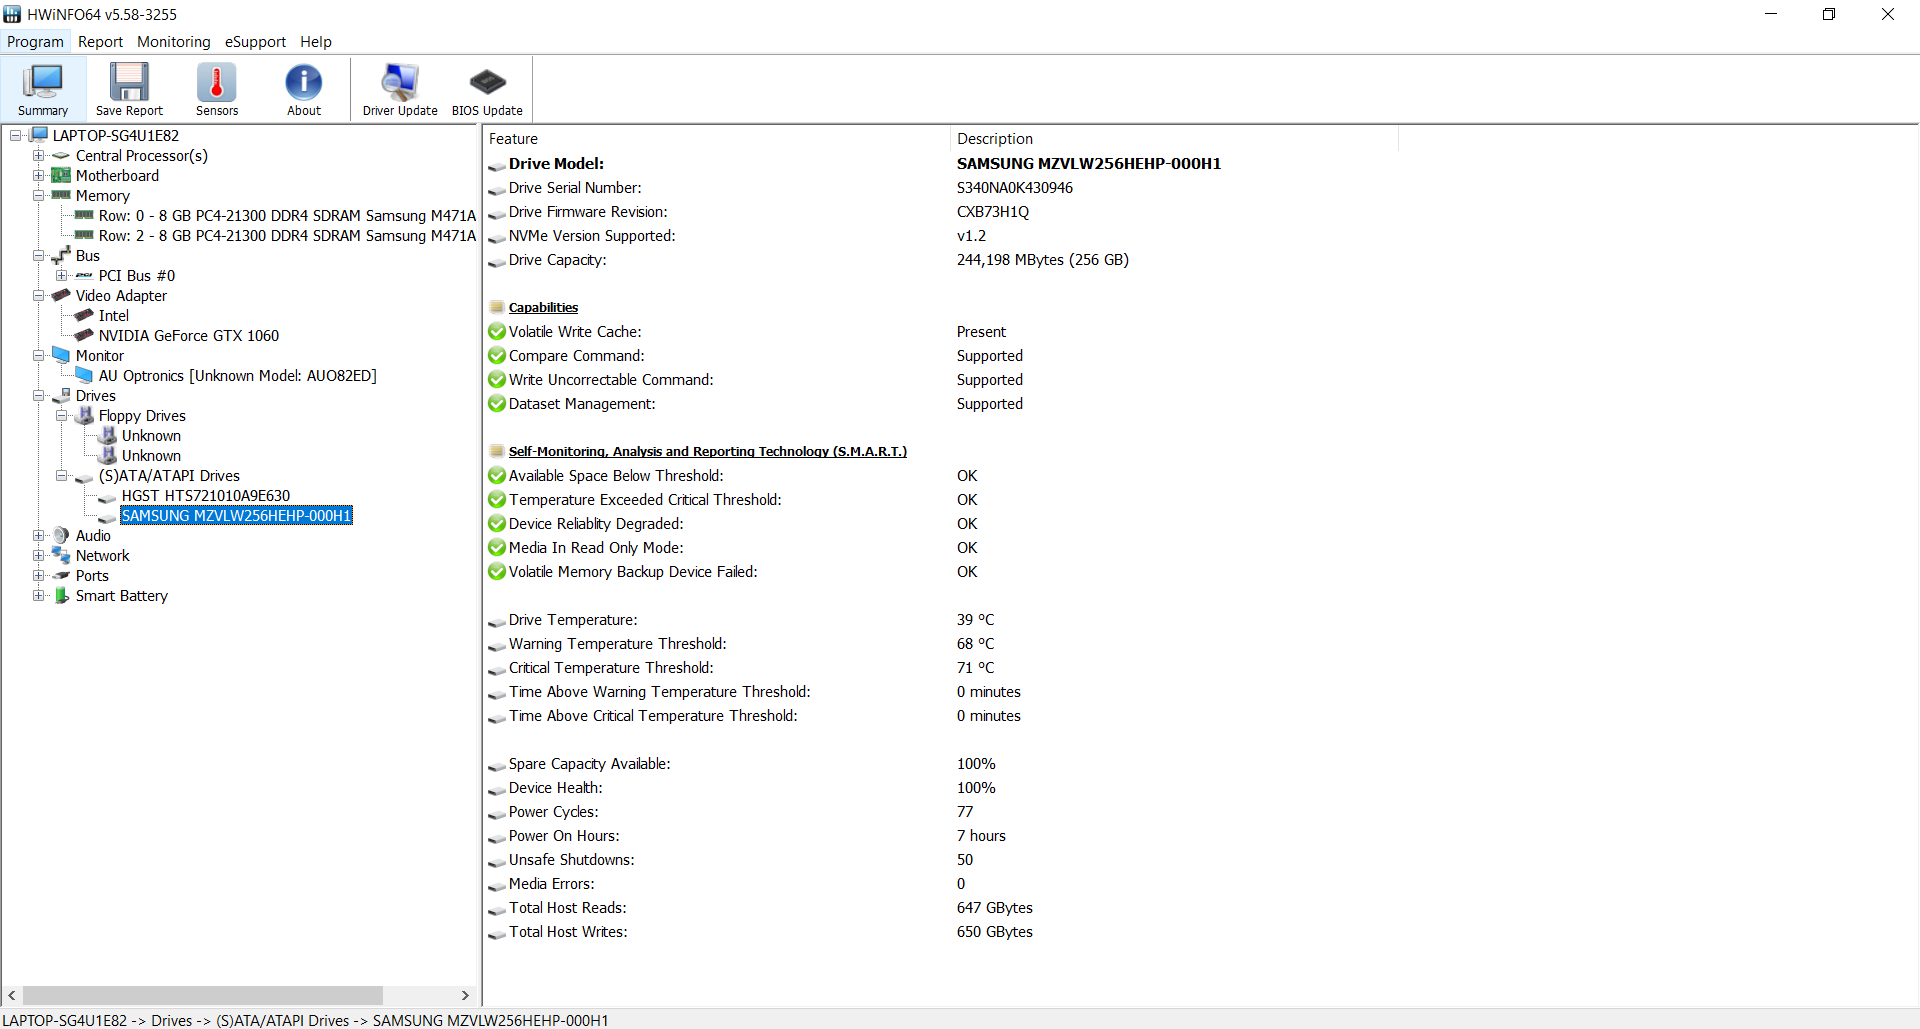Open the Help menu
1920x1029 pixels.
click(x=316, y=42)
